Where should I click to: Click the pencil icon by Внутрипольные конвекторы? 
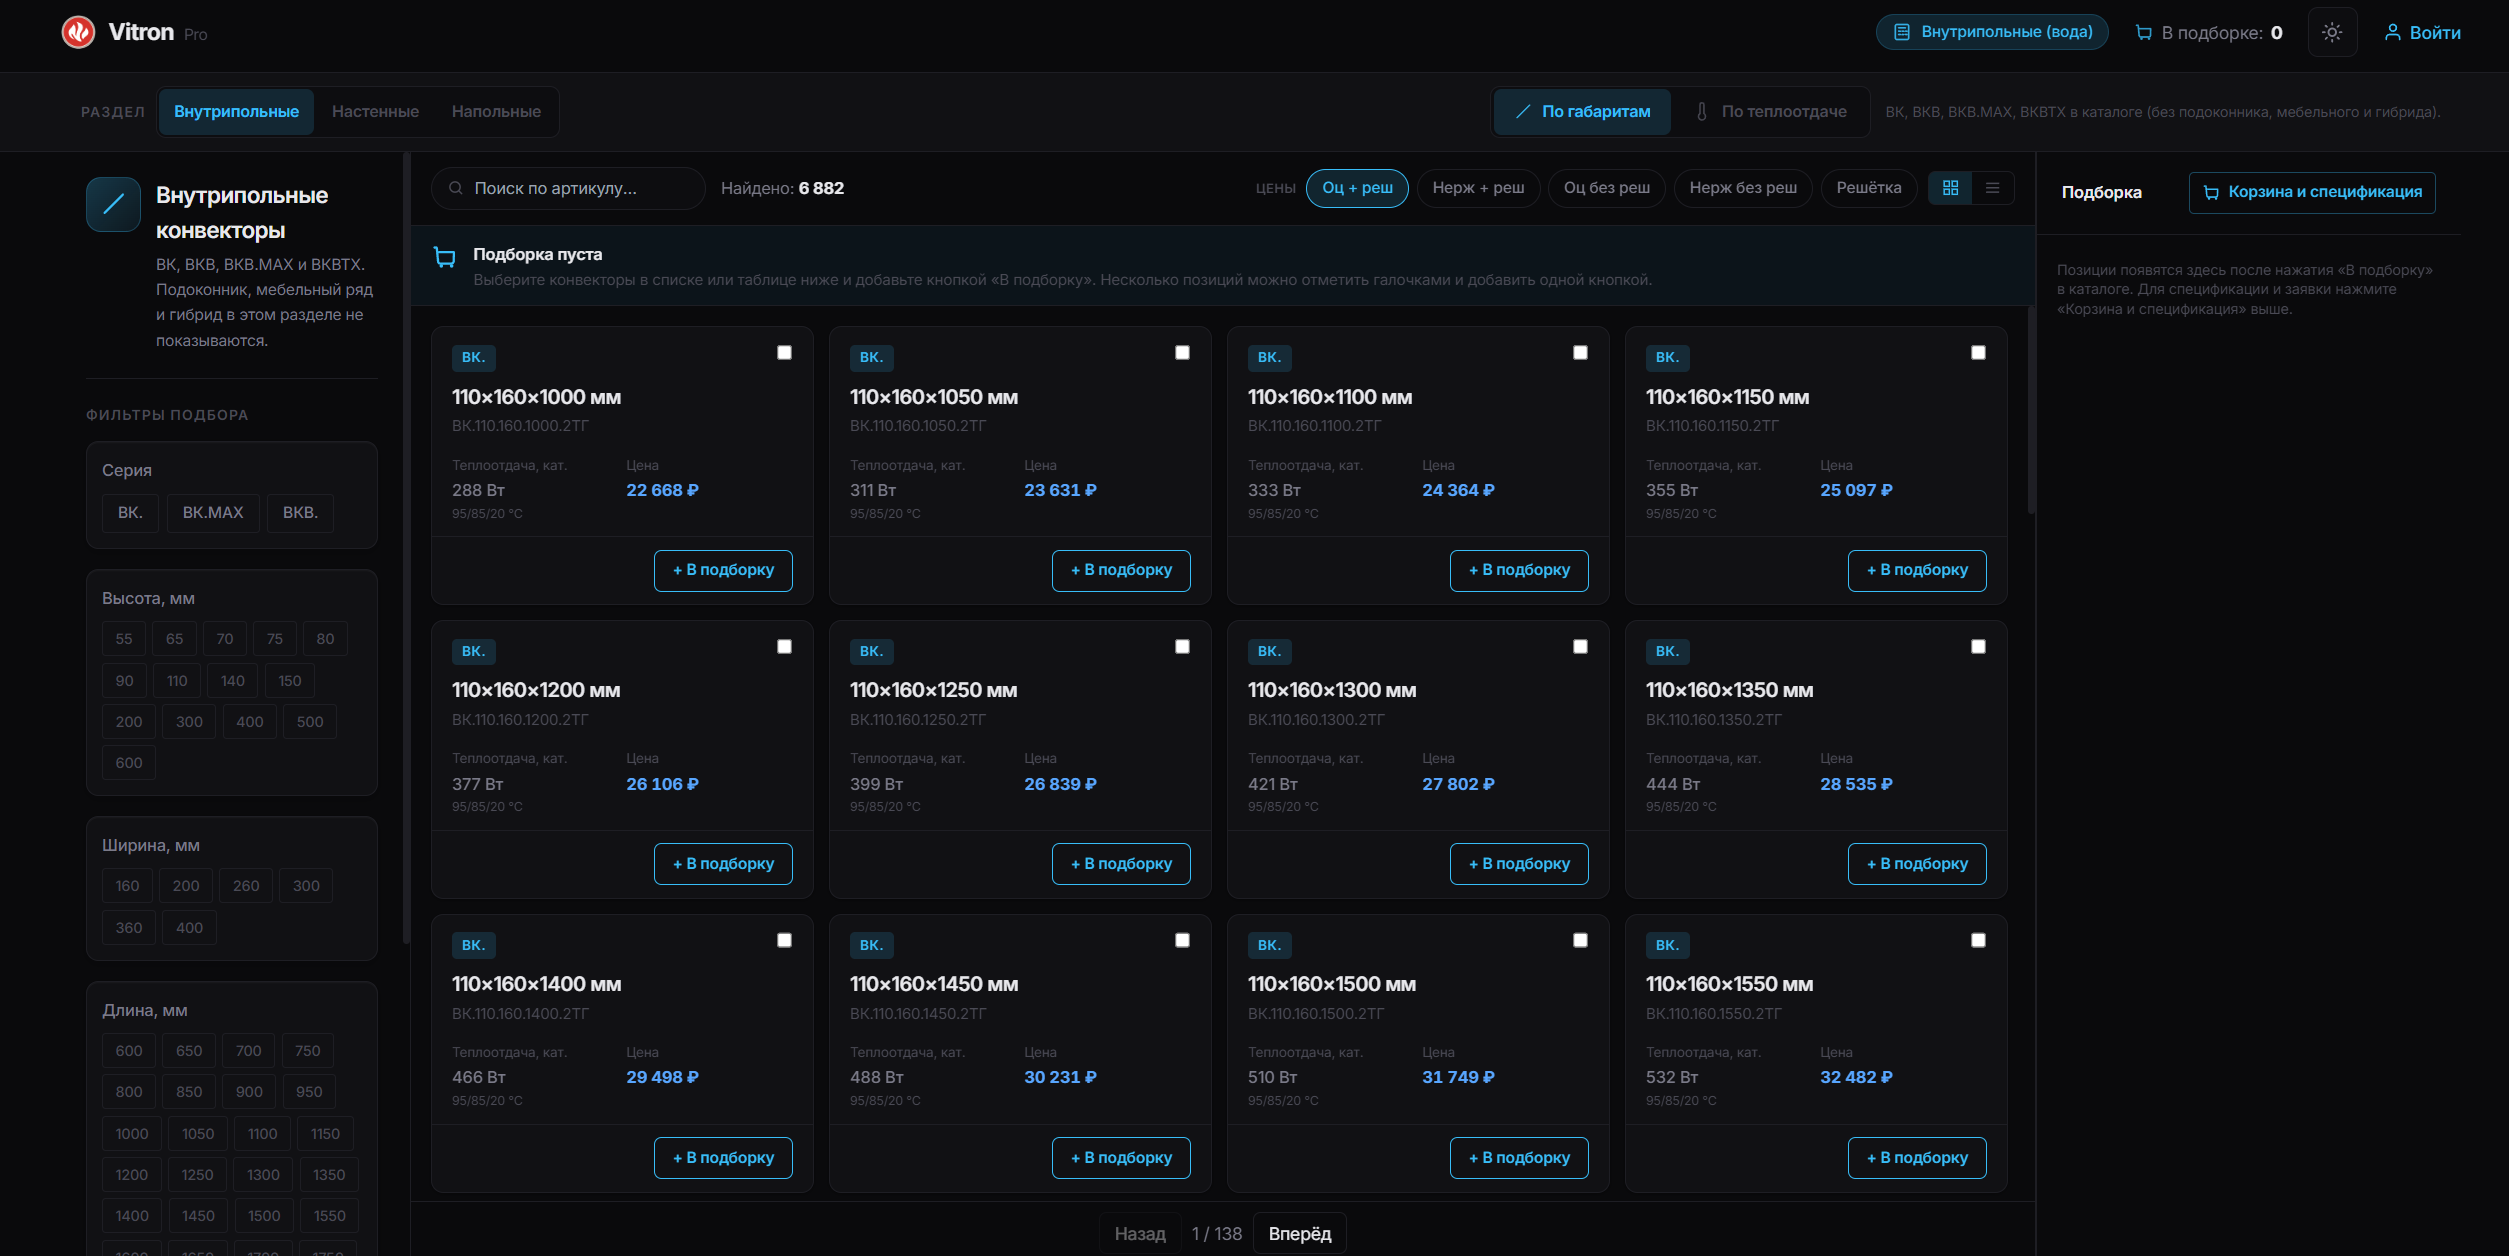(113, 204)
